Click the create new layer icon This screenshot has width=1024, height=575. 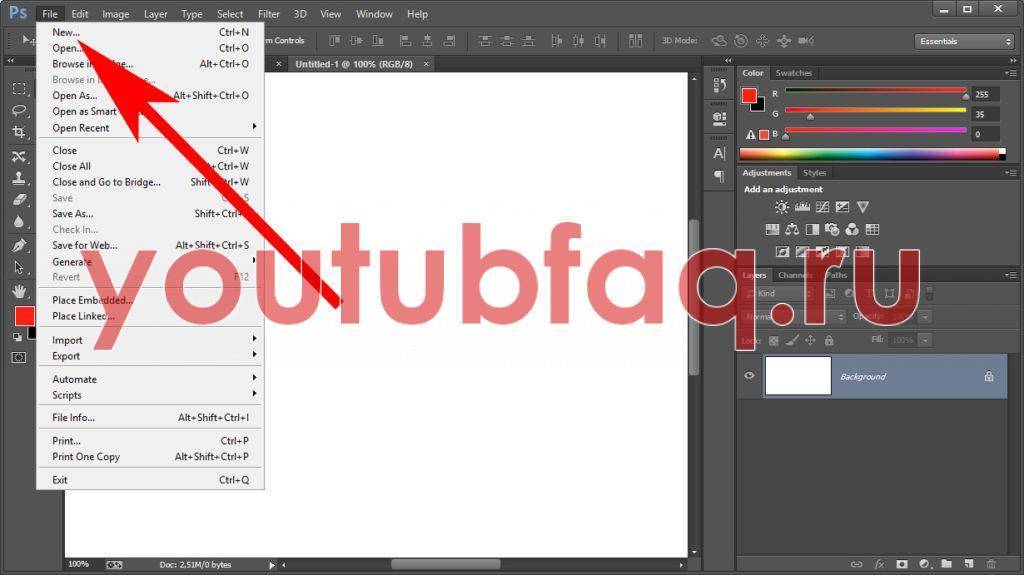tap(968, 564)
